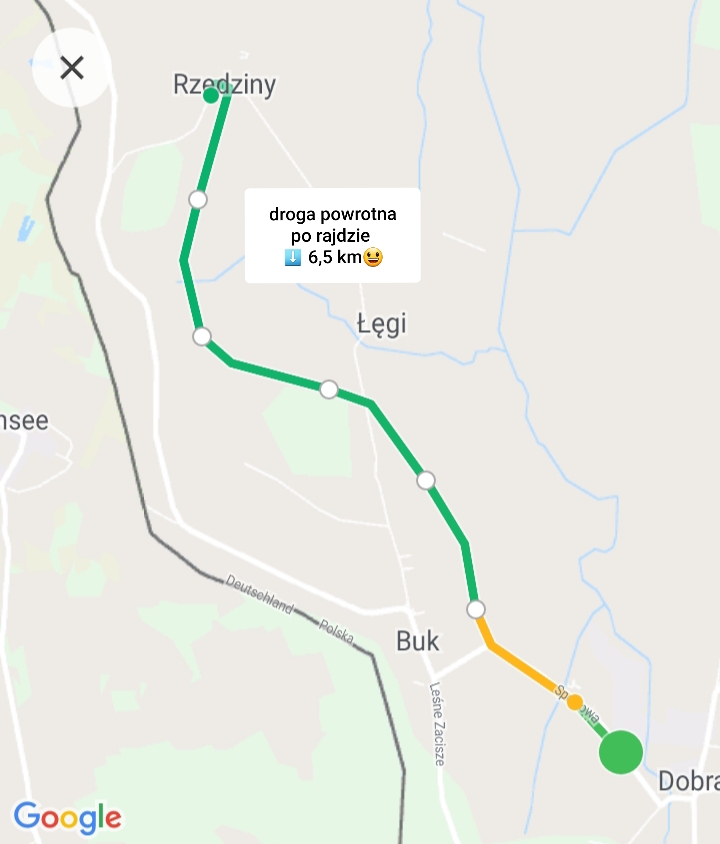720x844 pixels.
Task: Tap the Leśne Zacisze street label
Action: (437, 724)
